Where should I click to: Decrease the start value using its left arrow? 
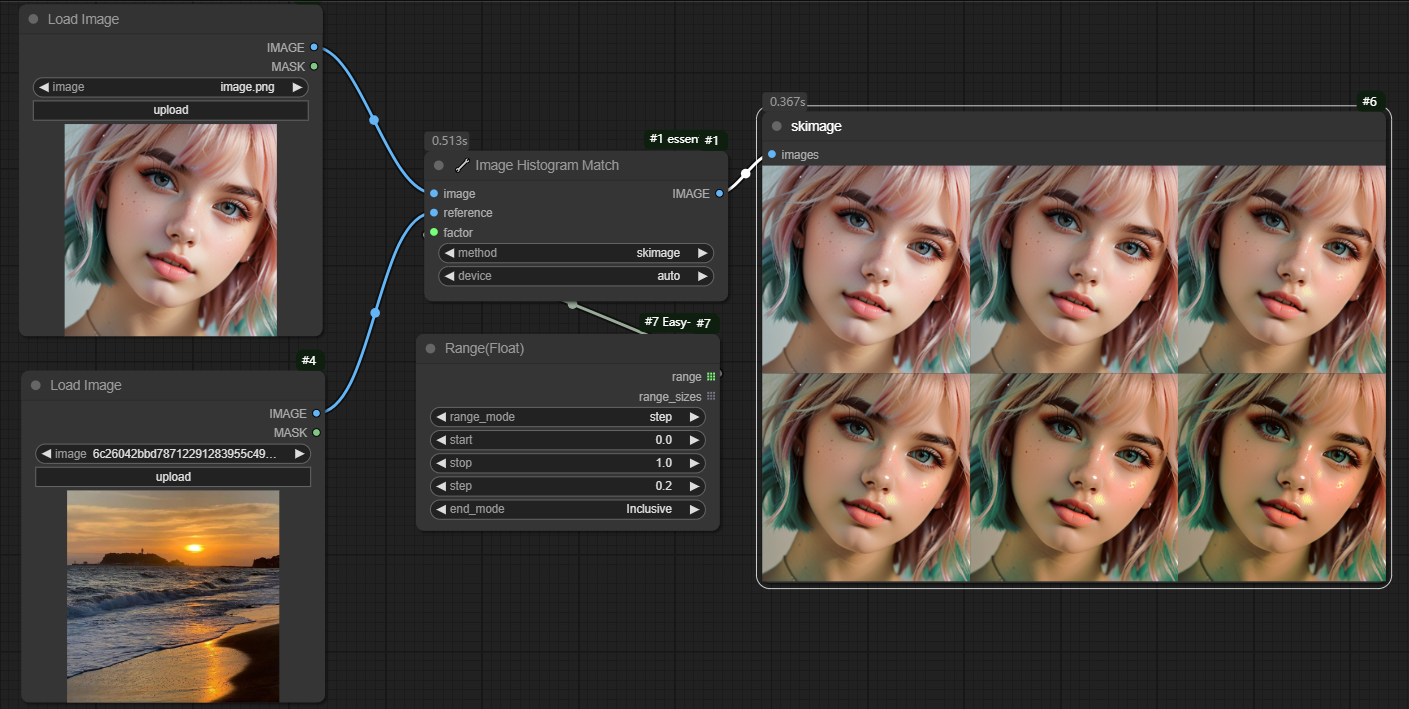pos(440,440)
